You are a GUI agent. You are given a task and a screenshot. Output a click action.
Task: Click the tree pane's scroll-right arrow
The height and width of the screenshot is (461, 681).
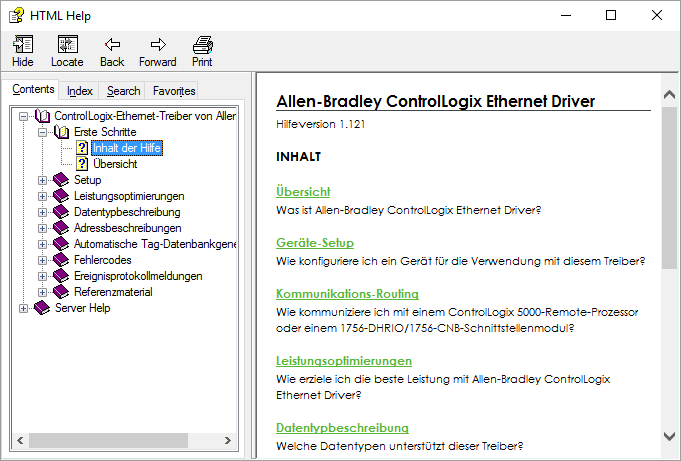228,440
